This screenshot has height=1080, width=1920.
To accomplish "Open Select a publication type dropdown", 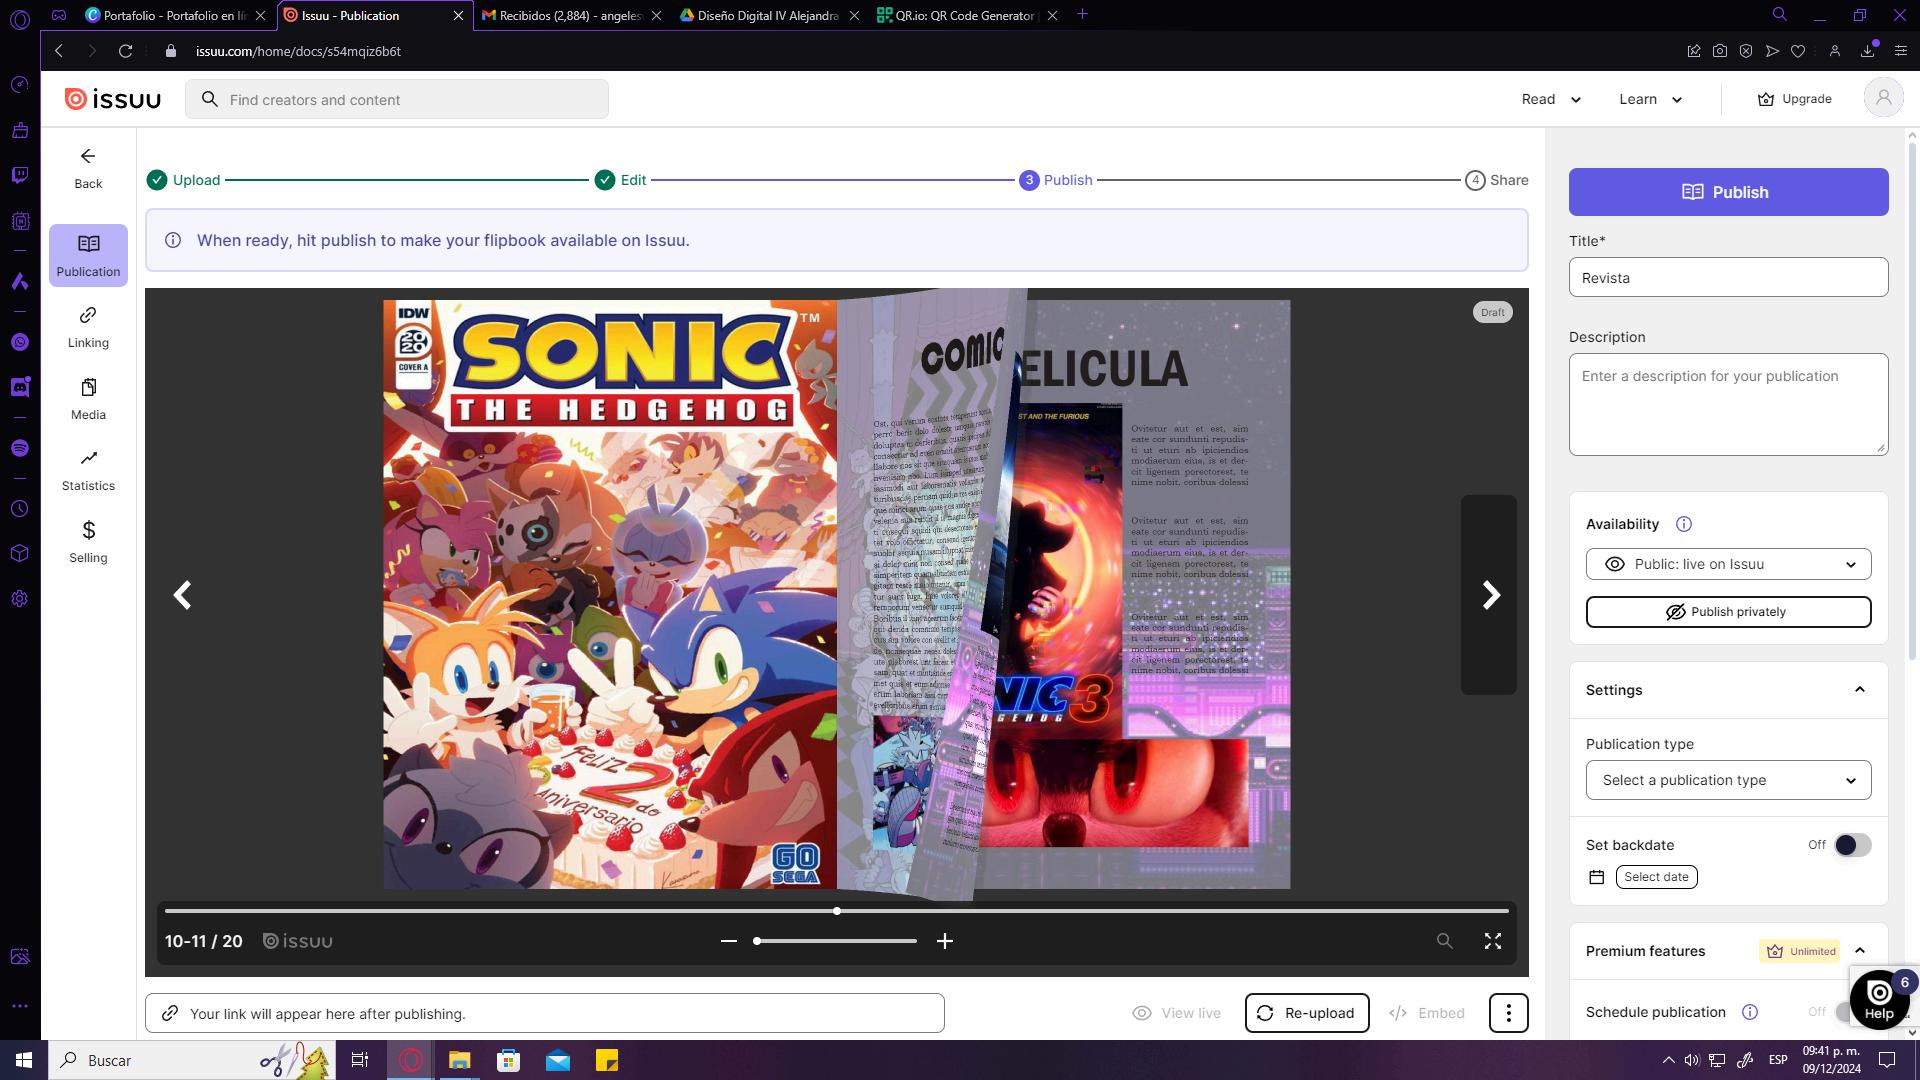I will [x=1727, y=780].
